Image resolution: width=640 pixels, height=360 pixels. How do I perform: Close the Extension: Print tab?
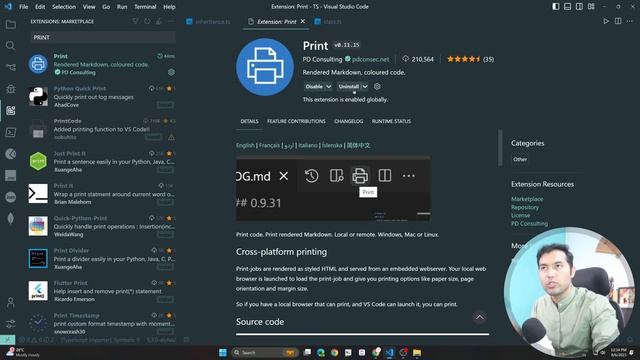[x=303, y=21]
